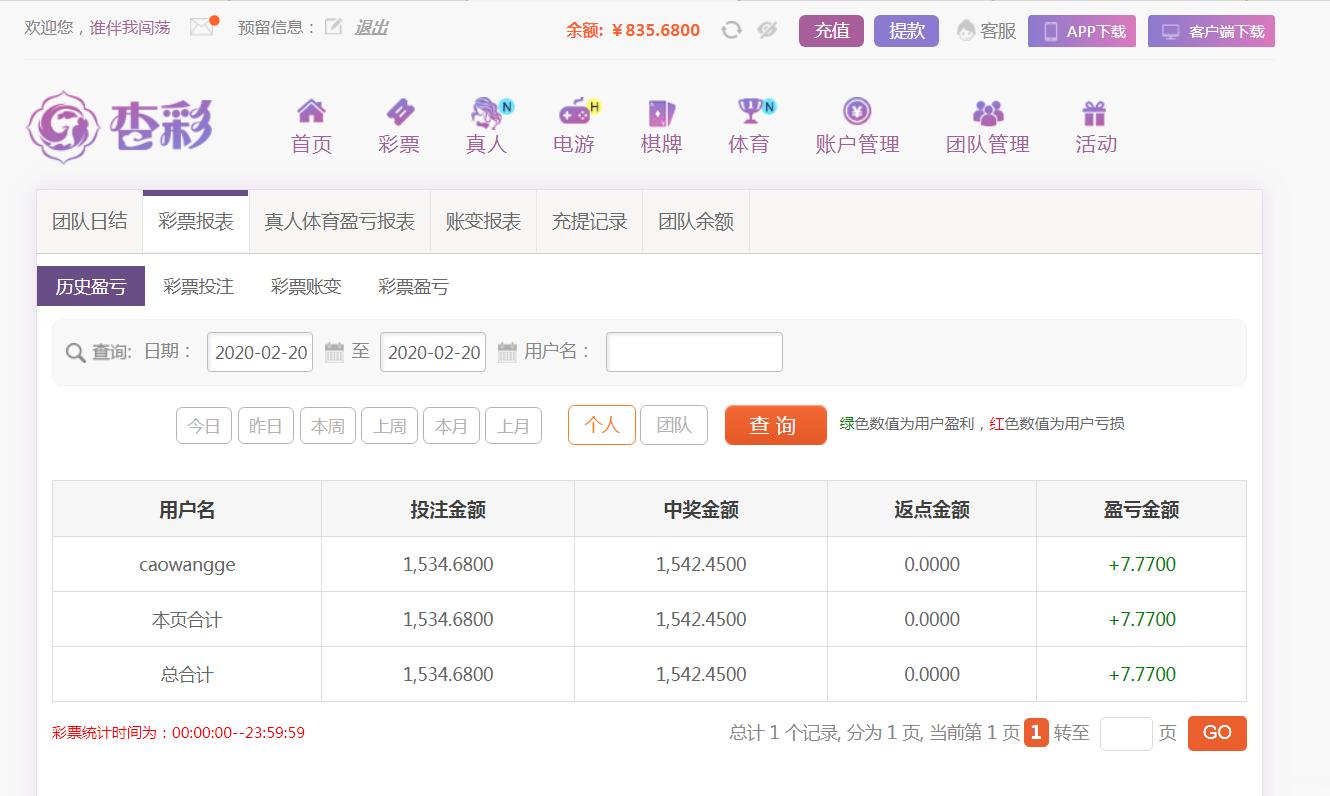Open the start date calendar picker
Screen dimensions: 1330x796
[334, 352]
